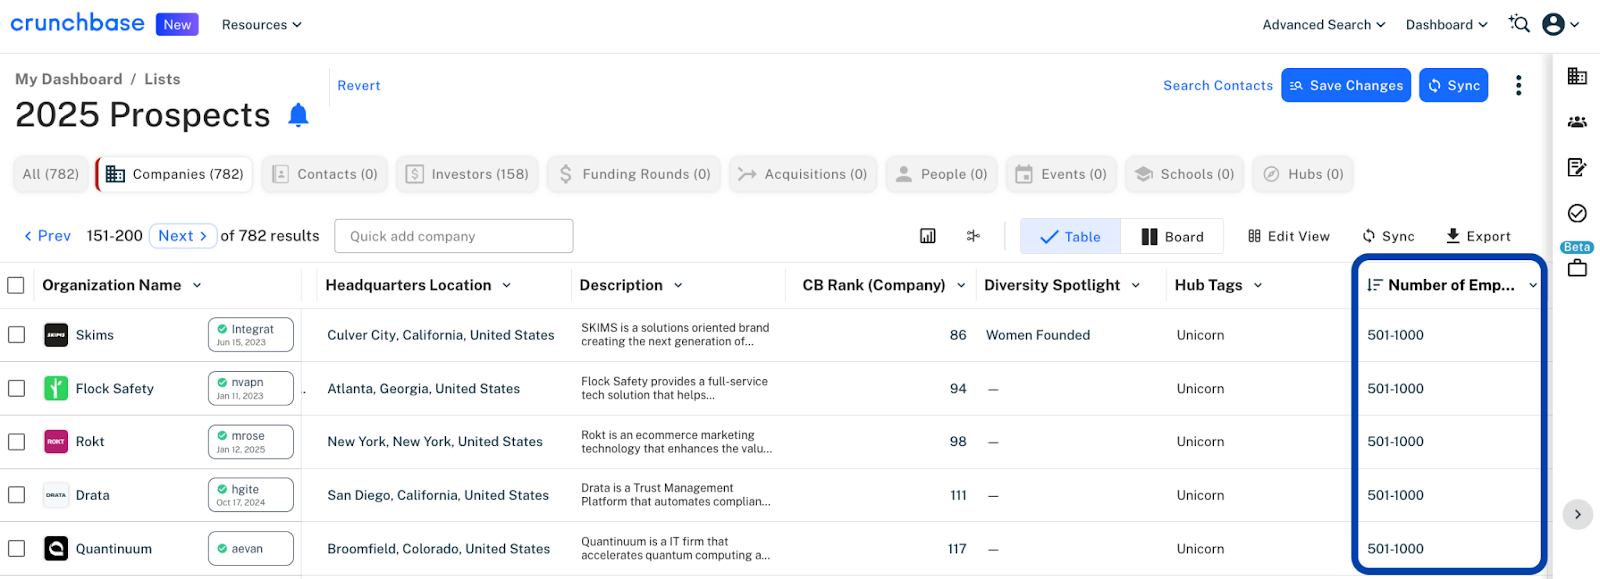Click the Skims company logo

(x=56, y=335)
